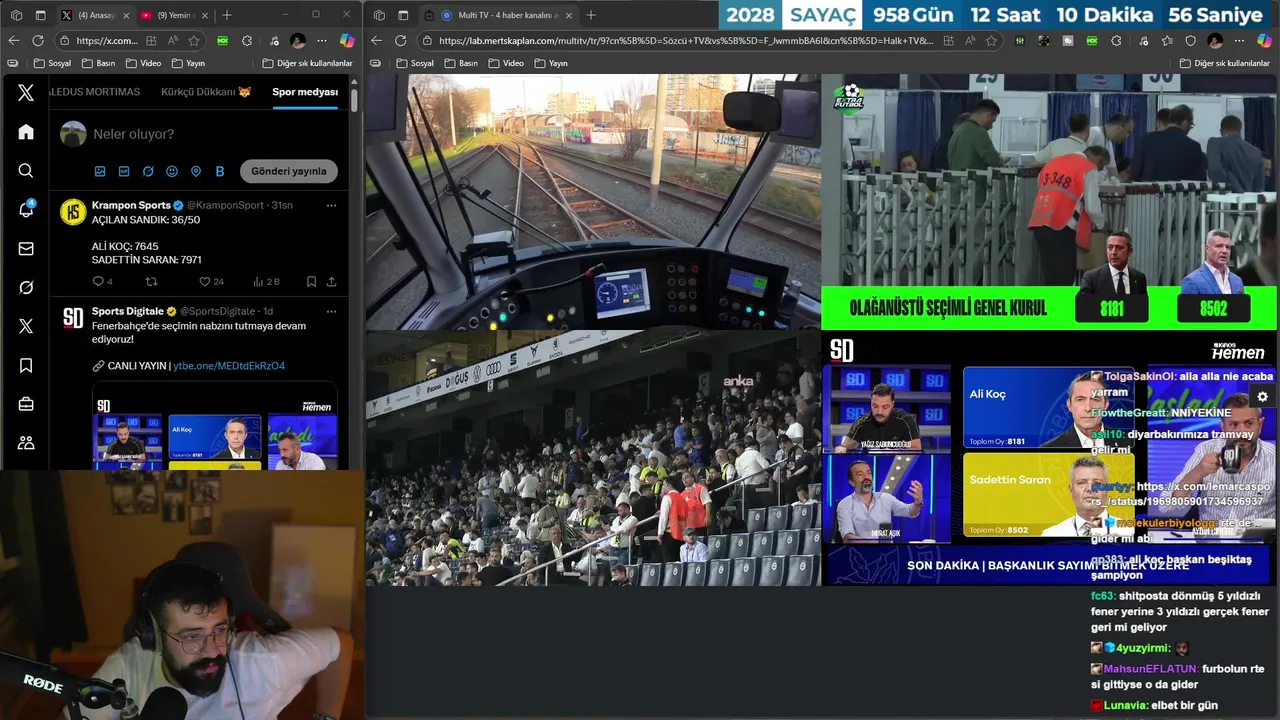
Task: Open new tab in Multi TV window
Action: [x=590, y=15]
